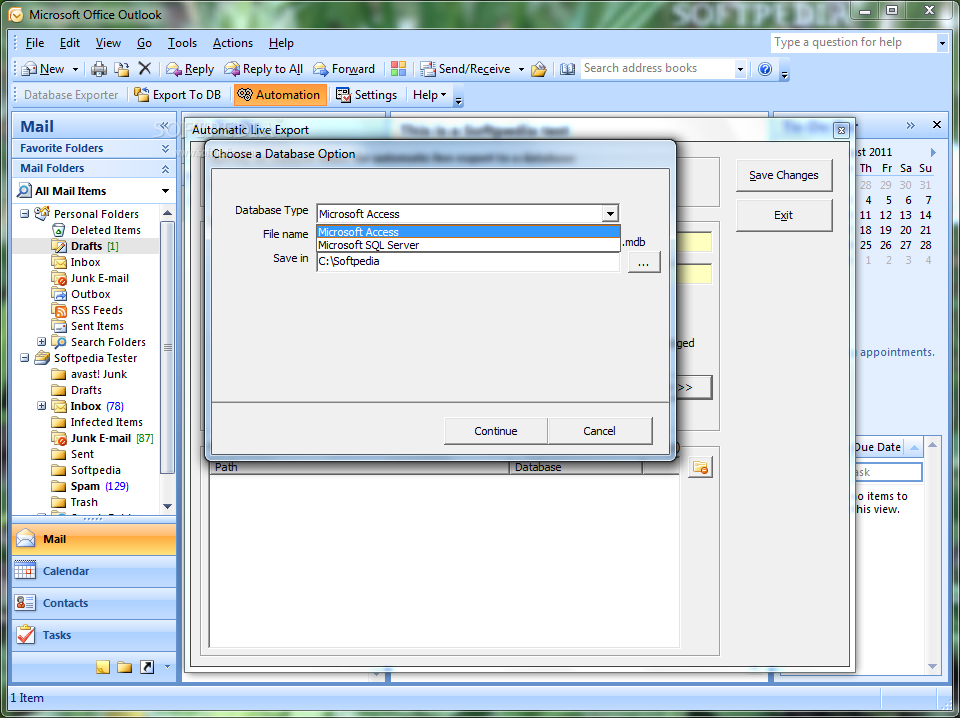Open the Help dropdown in Database Exporter toolbar
This screenshot has width=960, height=718.
pos(429,95)
